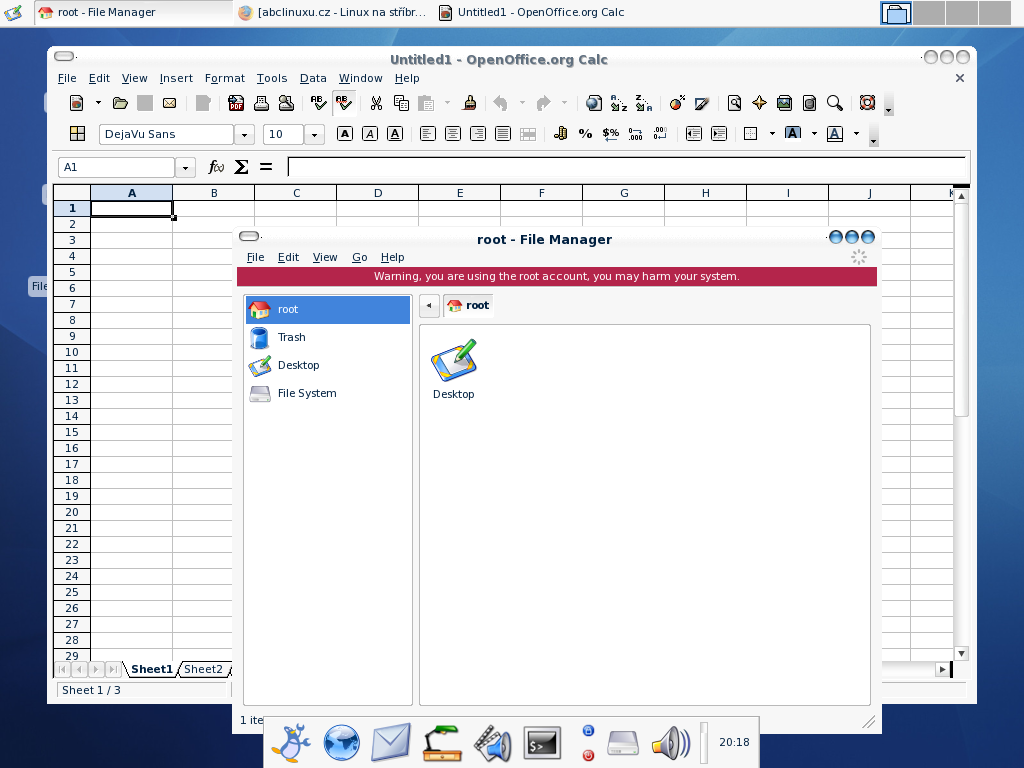This screenshot has width=1024, height=768.
Task: Click the Zoom magnifier icon in Calc
Action: click(x=835, y=103)
